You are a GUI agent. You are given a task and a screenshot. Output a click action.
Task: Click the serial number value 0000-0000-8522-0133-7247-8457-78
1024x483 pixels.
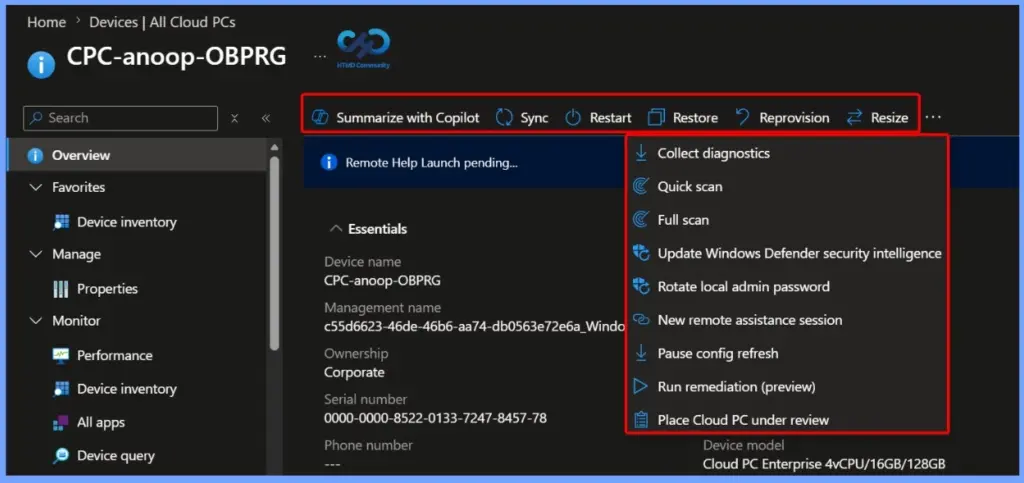[436, 418]
